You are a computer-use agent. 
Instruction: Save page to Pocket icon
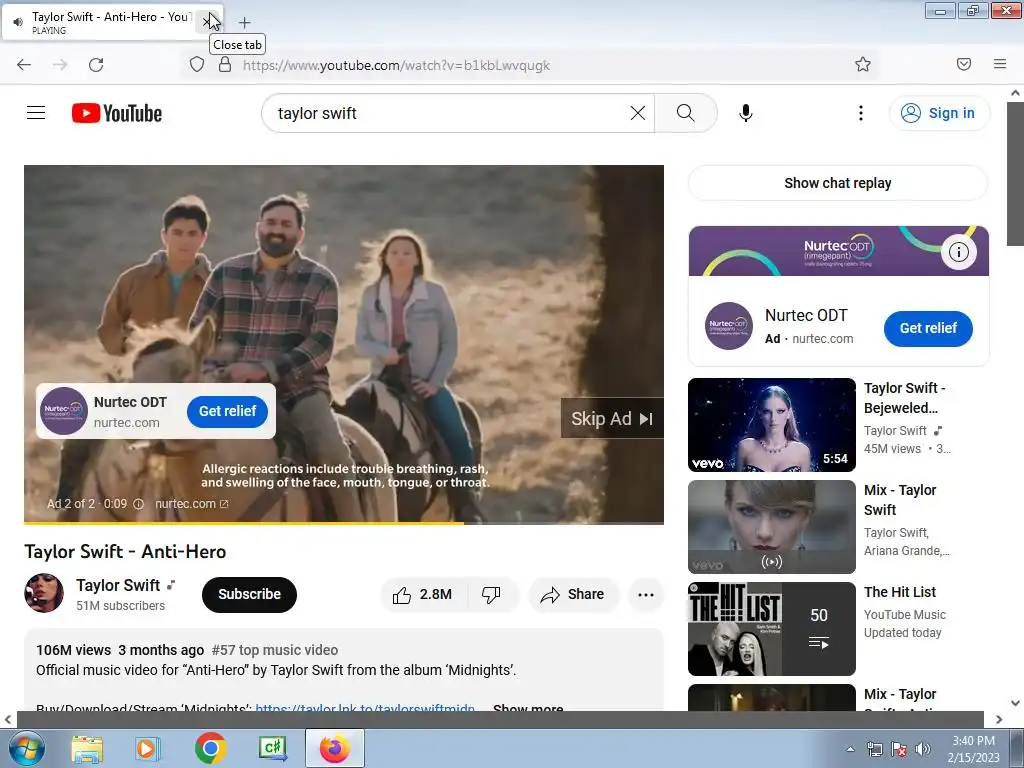click(964, 64)
